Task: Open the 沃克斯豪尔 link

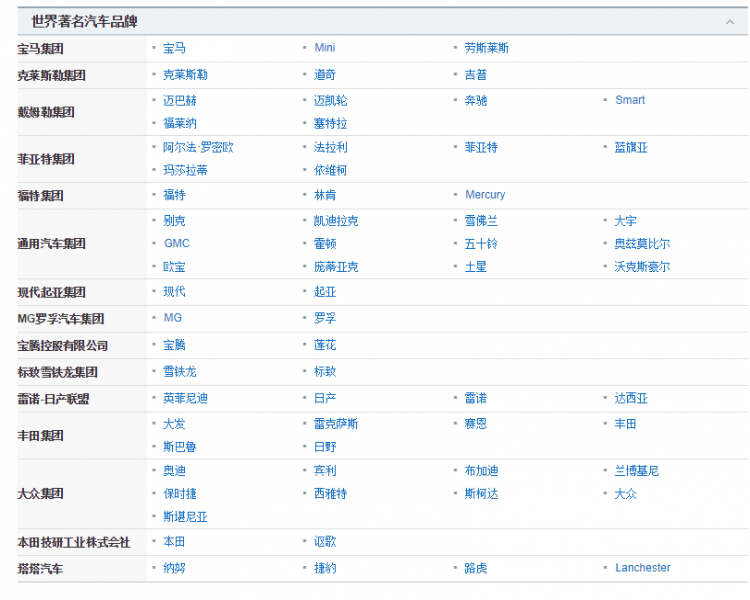Action: (x=642, y=267)
